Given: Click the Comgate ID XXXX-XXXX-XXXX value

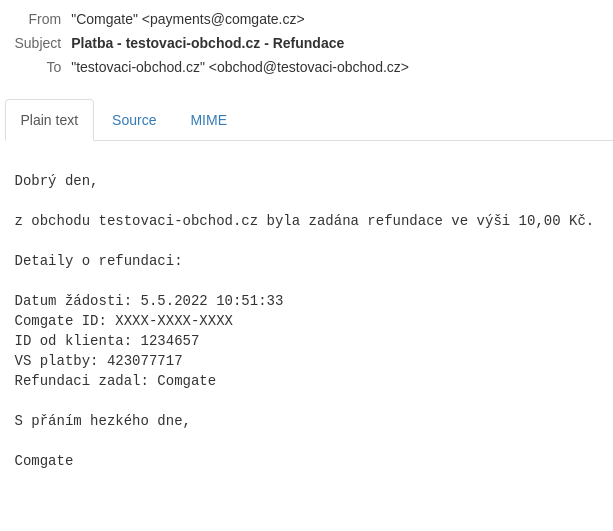Looking at the screenshot, I should coord(174,321).
